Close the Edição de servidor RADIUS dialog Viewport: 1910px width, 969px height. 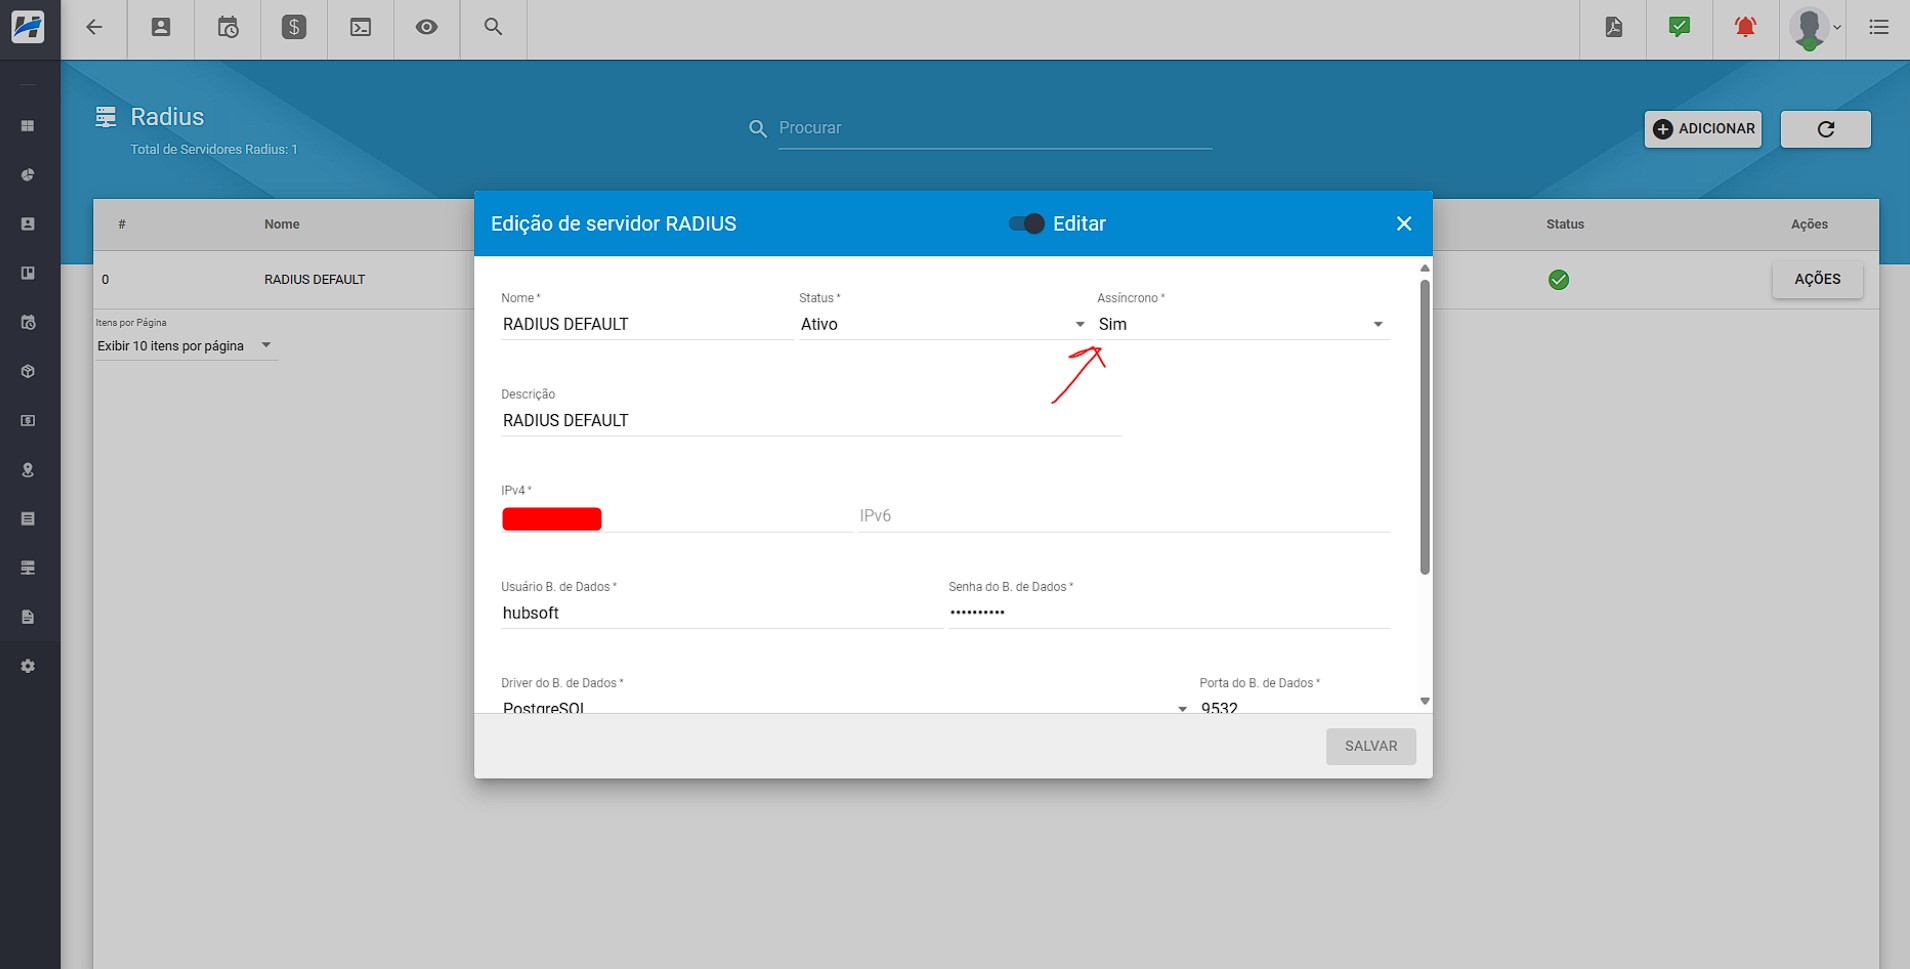1404,224
